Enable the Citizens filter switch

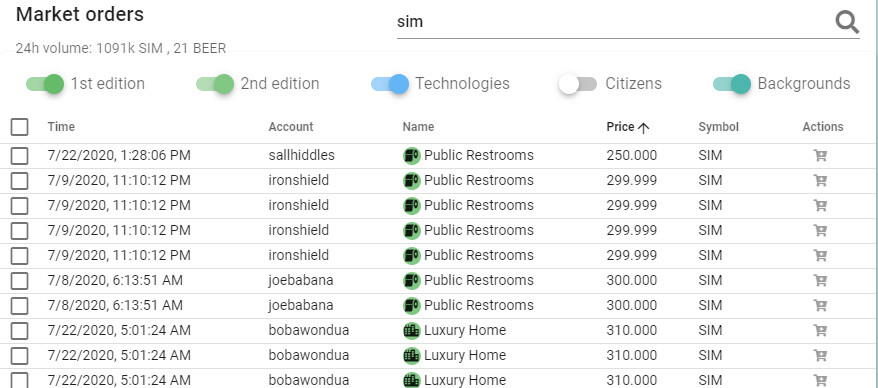tap(577, 84)
